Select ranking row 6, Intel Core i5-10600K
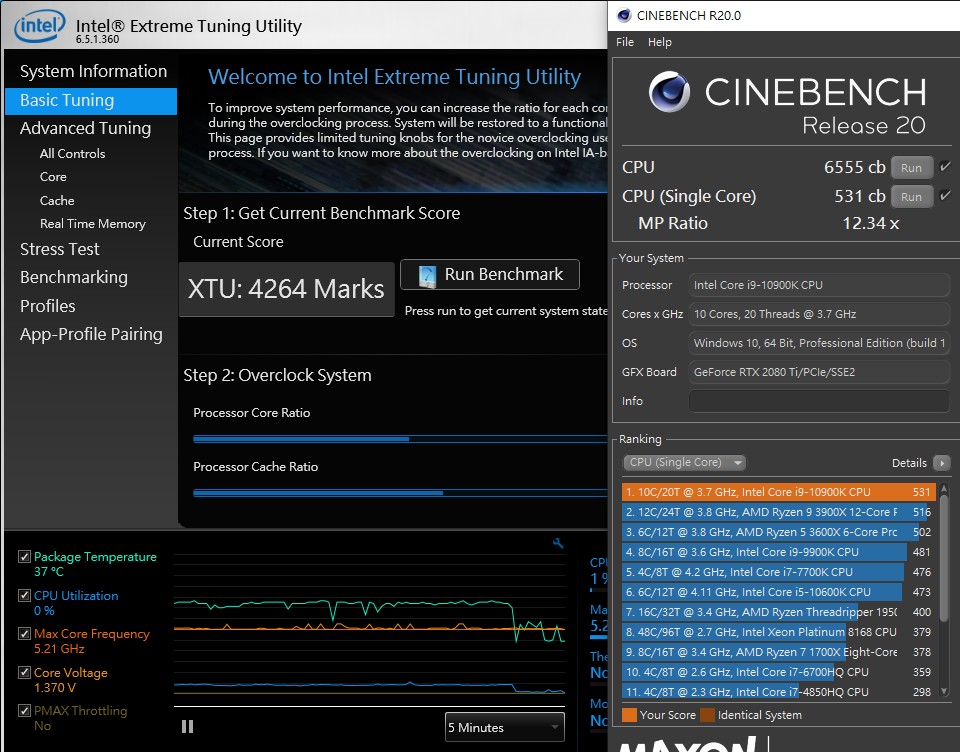The image size is (960, 752). 778,592
